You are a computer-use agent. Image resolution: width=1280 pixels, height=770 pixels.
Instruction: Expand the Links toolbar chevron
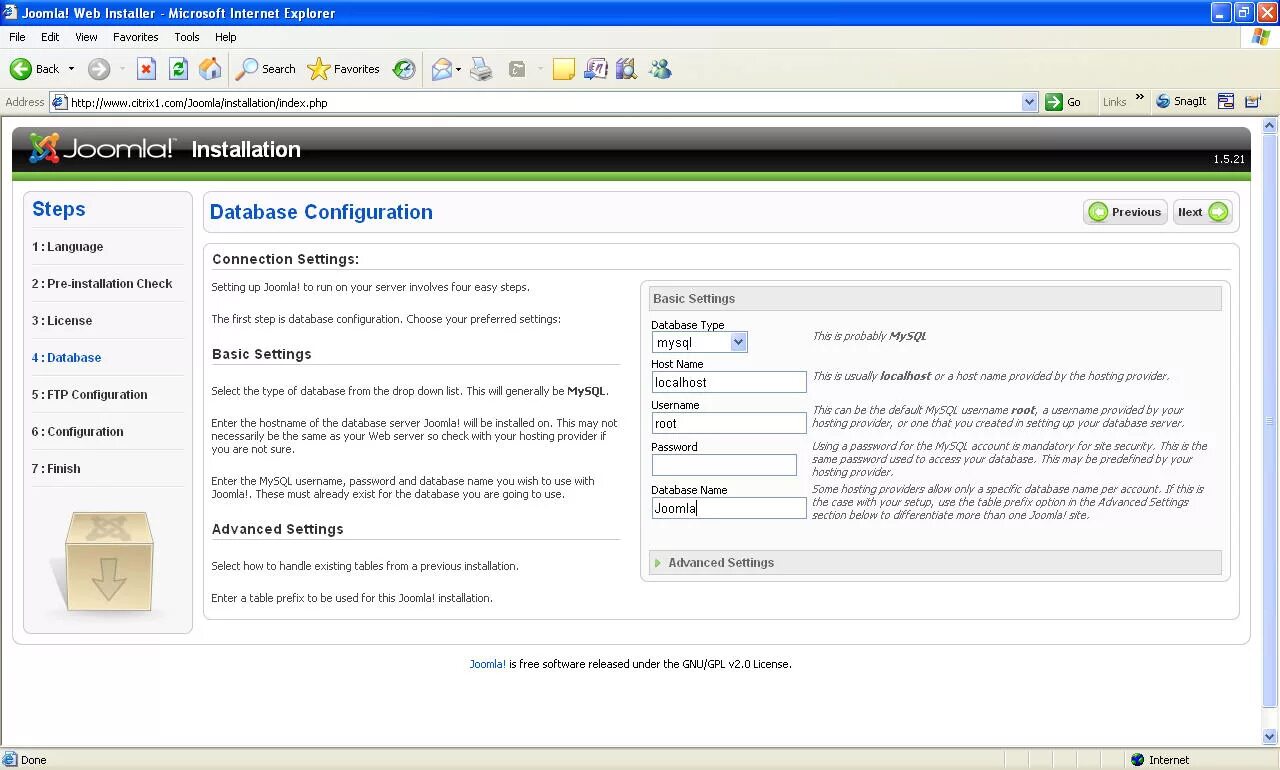[x=1139, y=98]
